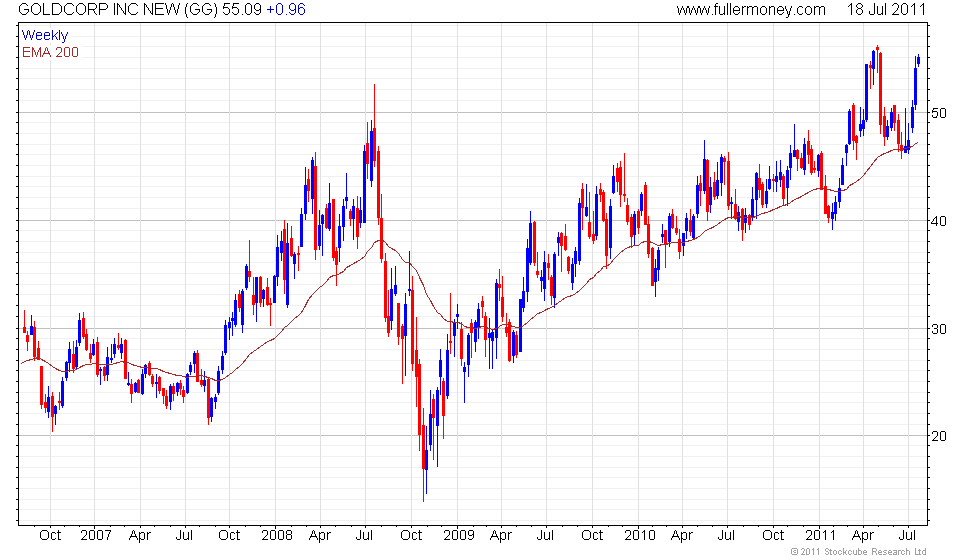Click the 2007 year label on time axis
Viewport: 980px width, 560px height.
96,536
